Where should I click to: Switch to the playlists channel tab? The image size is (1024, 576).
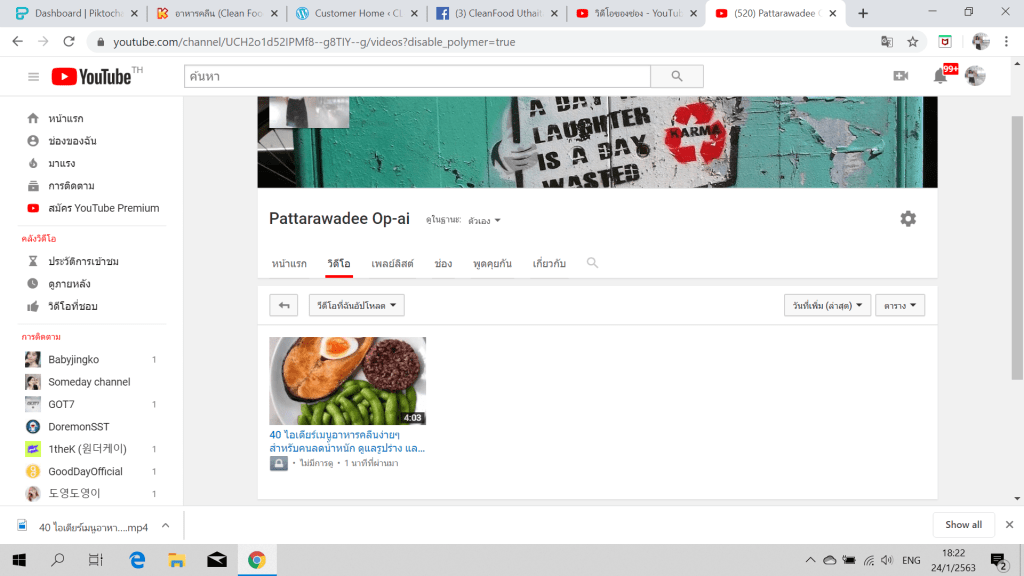click(392, 263)
